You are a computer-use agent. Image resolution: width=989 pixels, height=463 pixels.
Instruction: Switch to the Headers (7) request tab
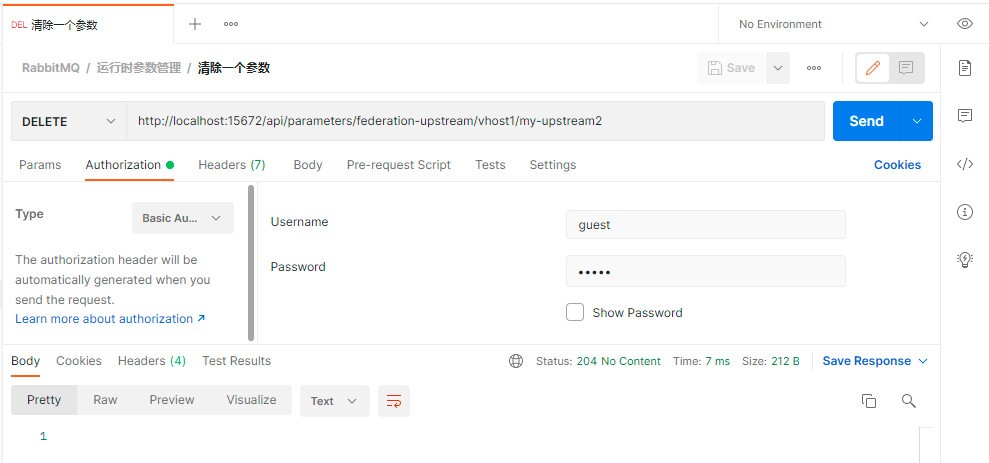pyautogui.click(x=231, y=165)
